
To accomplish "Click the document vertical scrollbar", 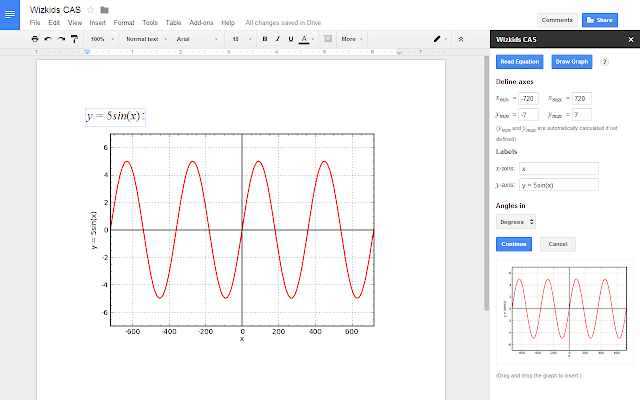I will pos(486,184).
